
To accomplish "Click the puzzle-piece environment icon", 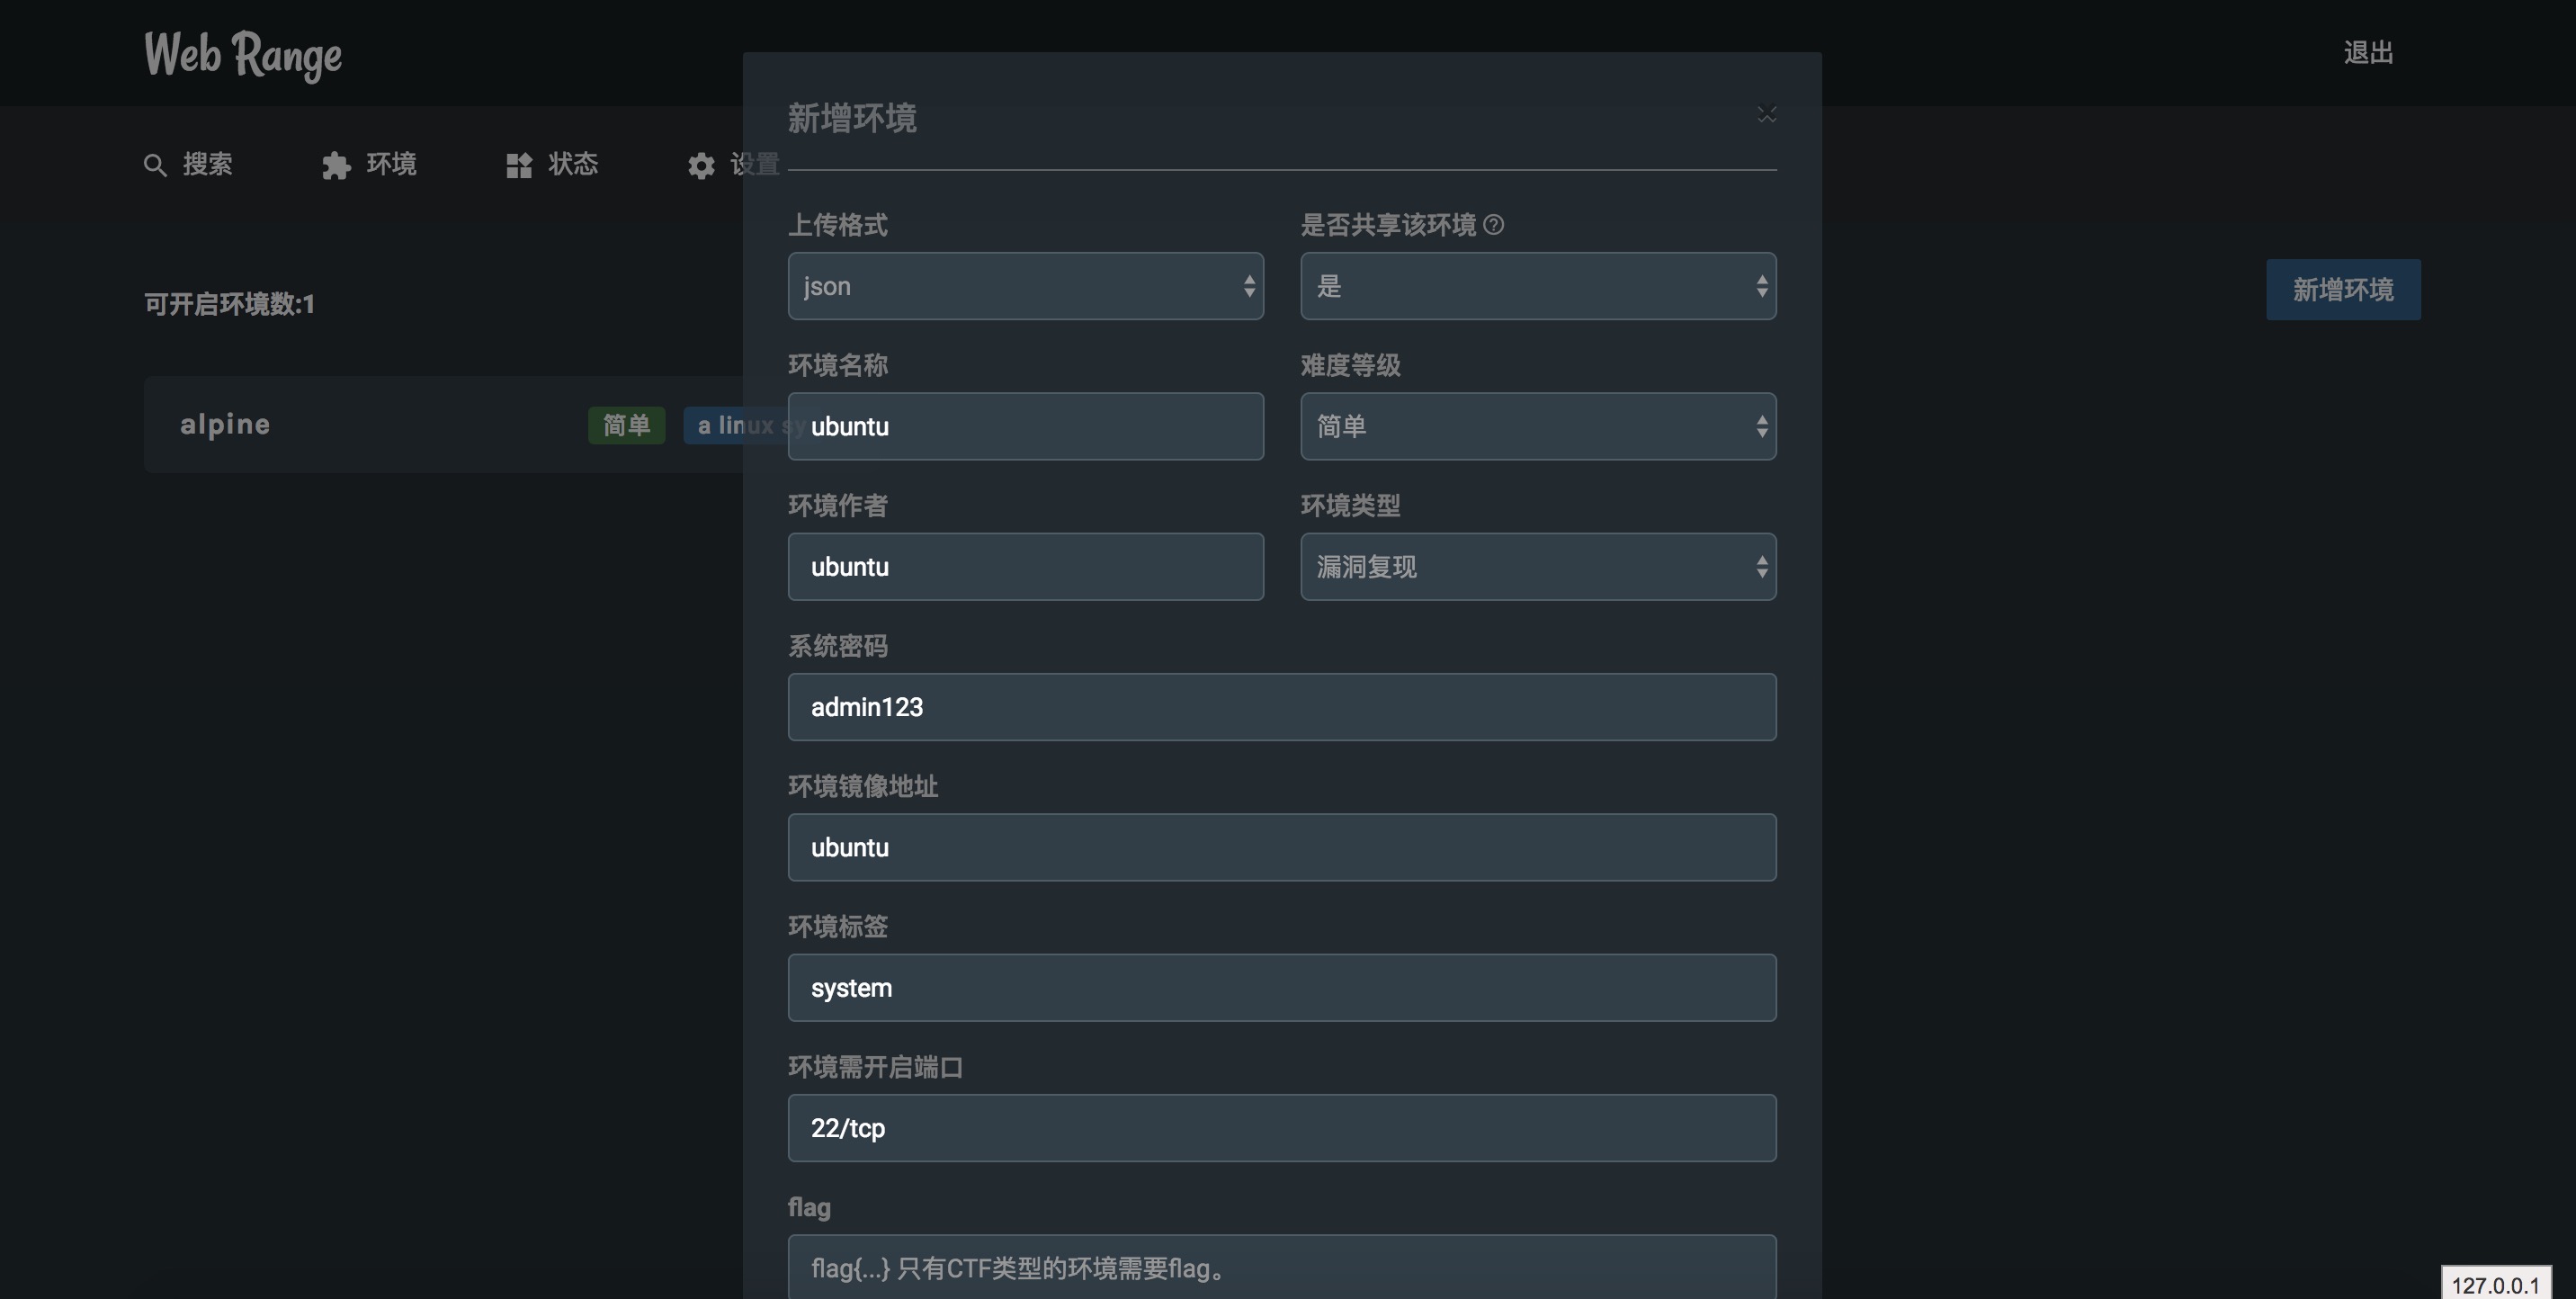I will (336, 165).
